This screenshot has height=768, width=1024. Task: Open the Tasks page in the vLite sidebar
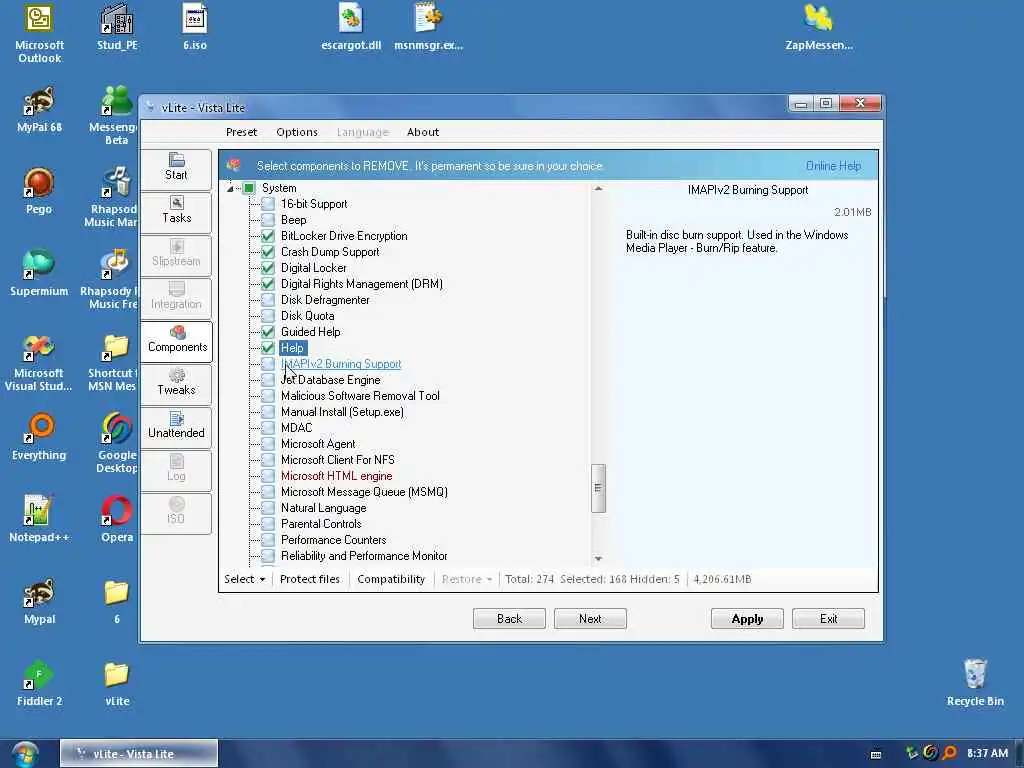176,212
